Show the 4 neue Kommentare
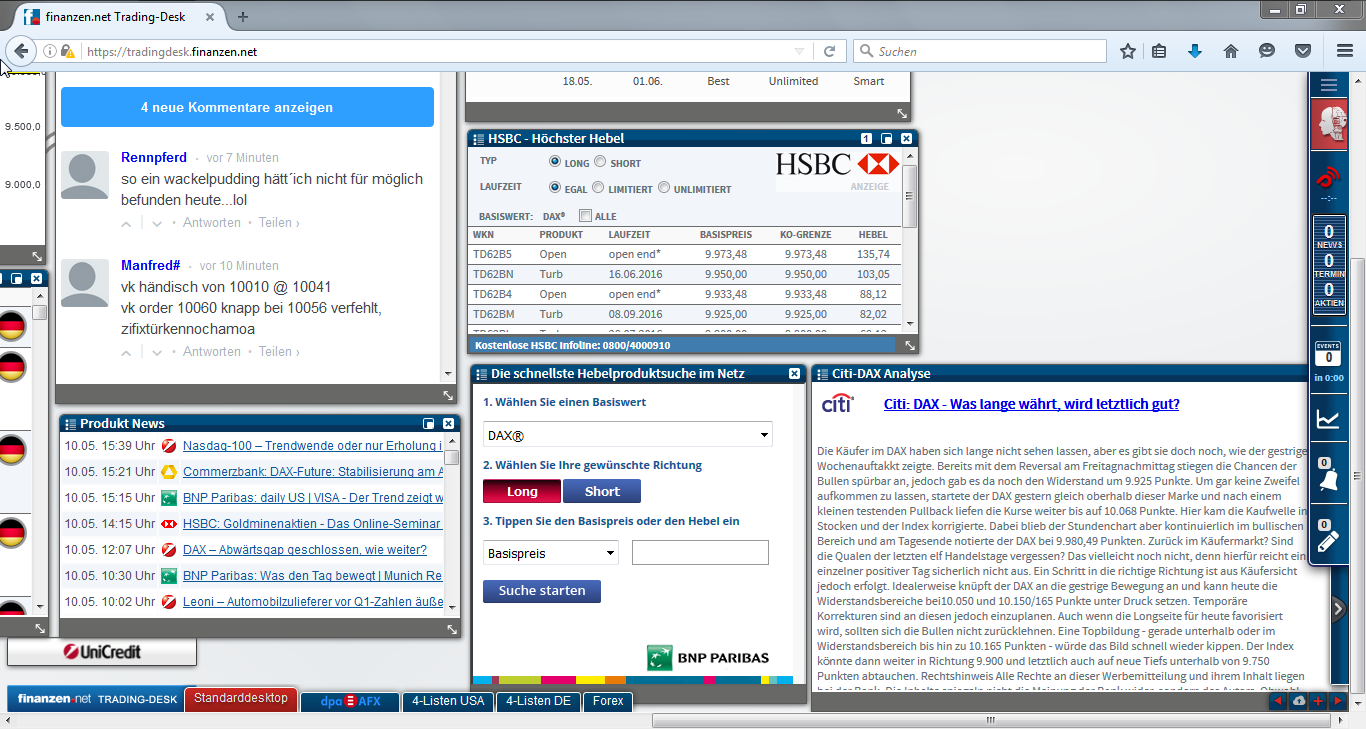The image size is (1366, 729). (x=247, y=107)
